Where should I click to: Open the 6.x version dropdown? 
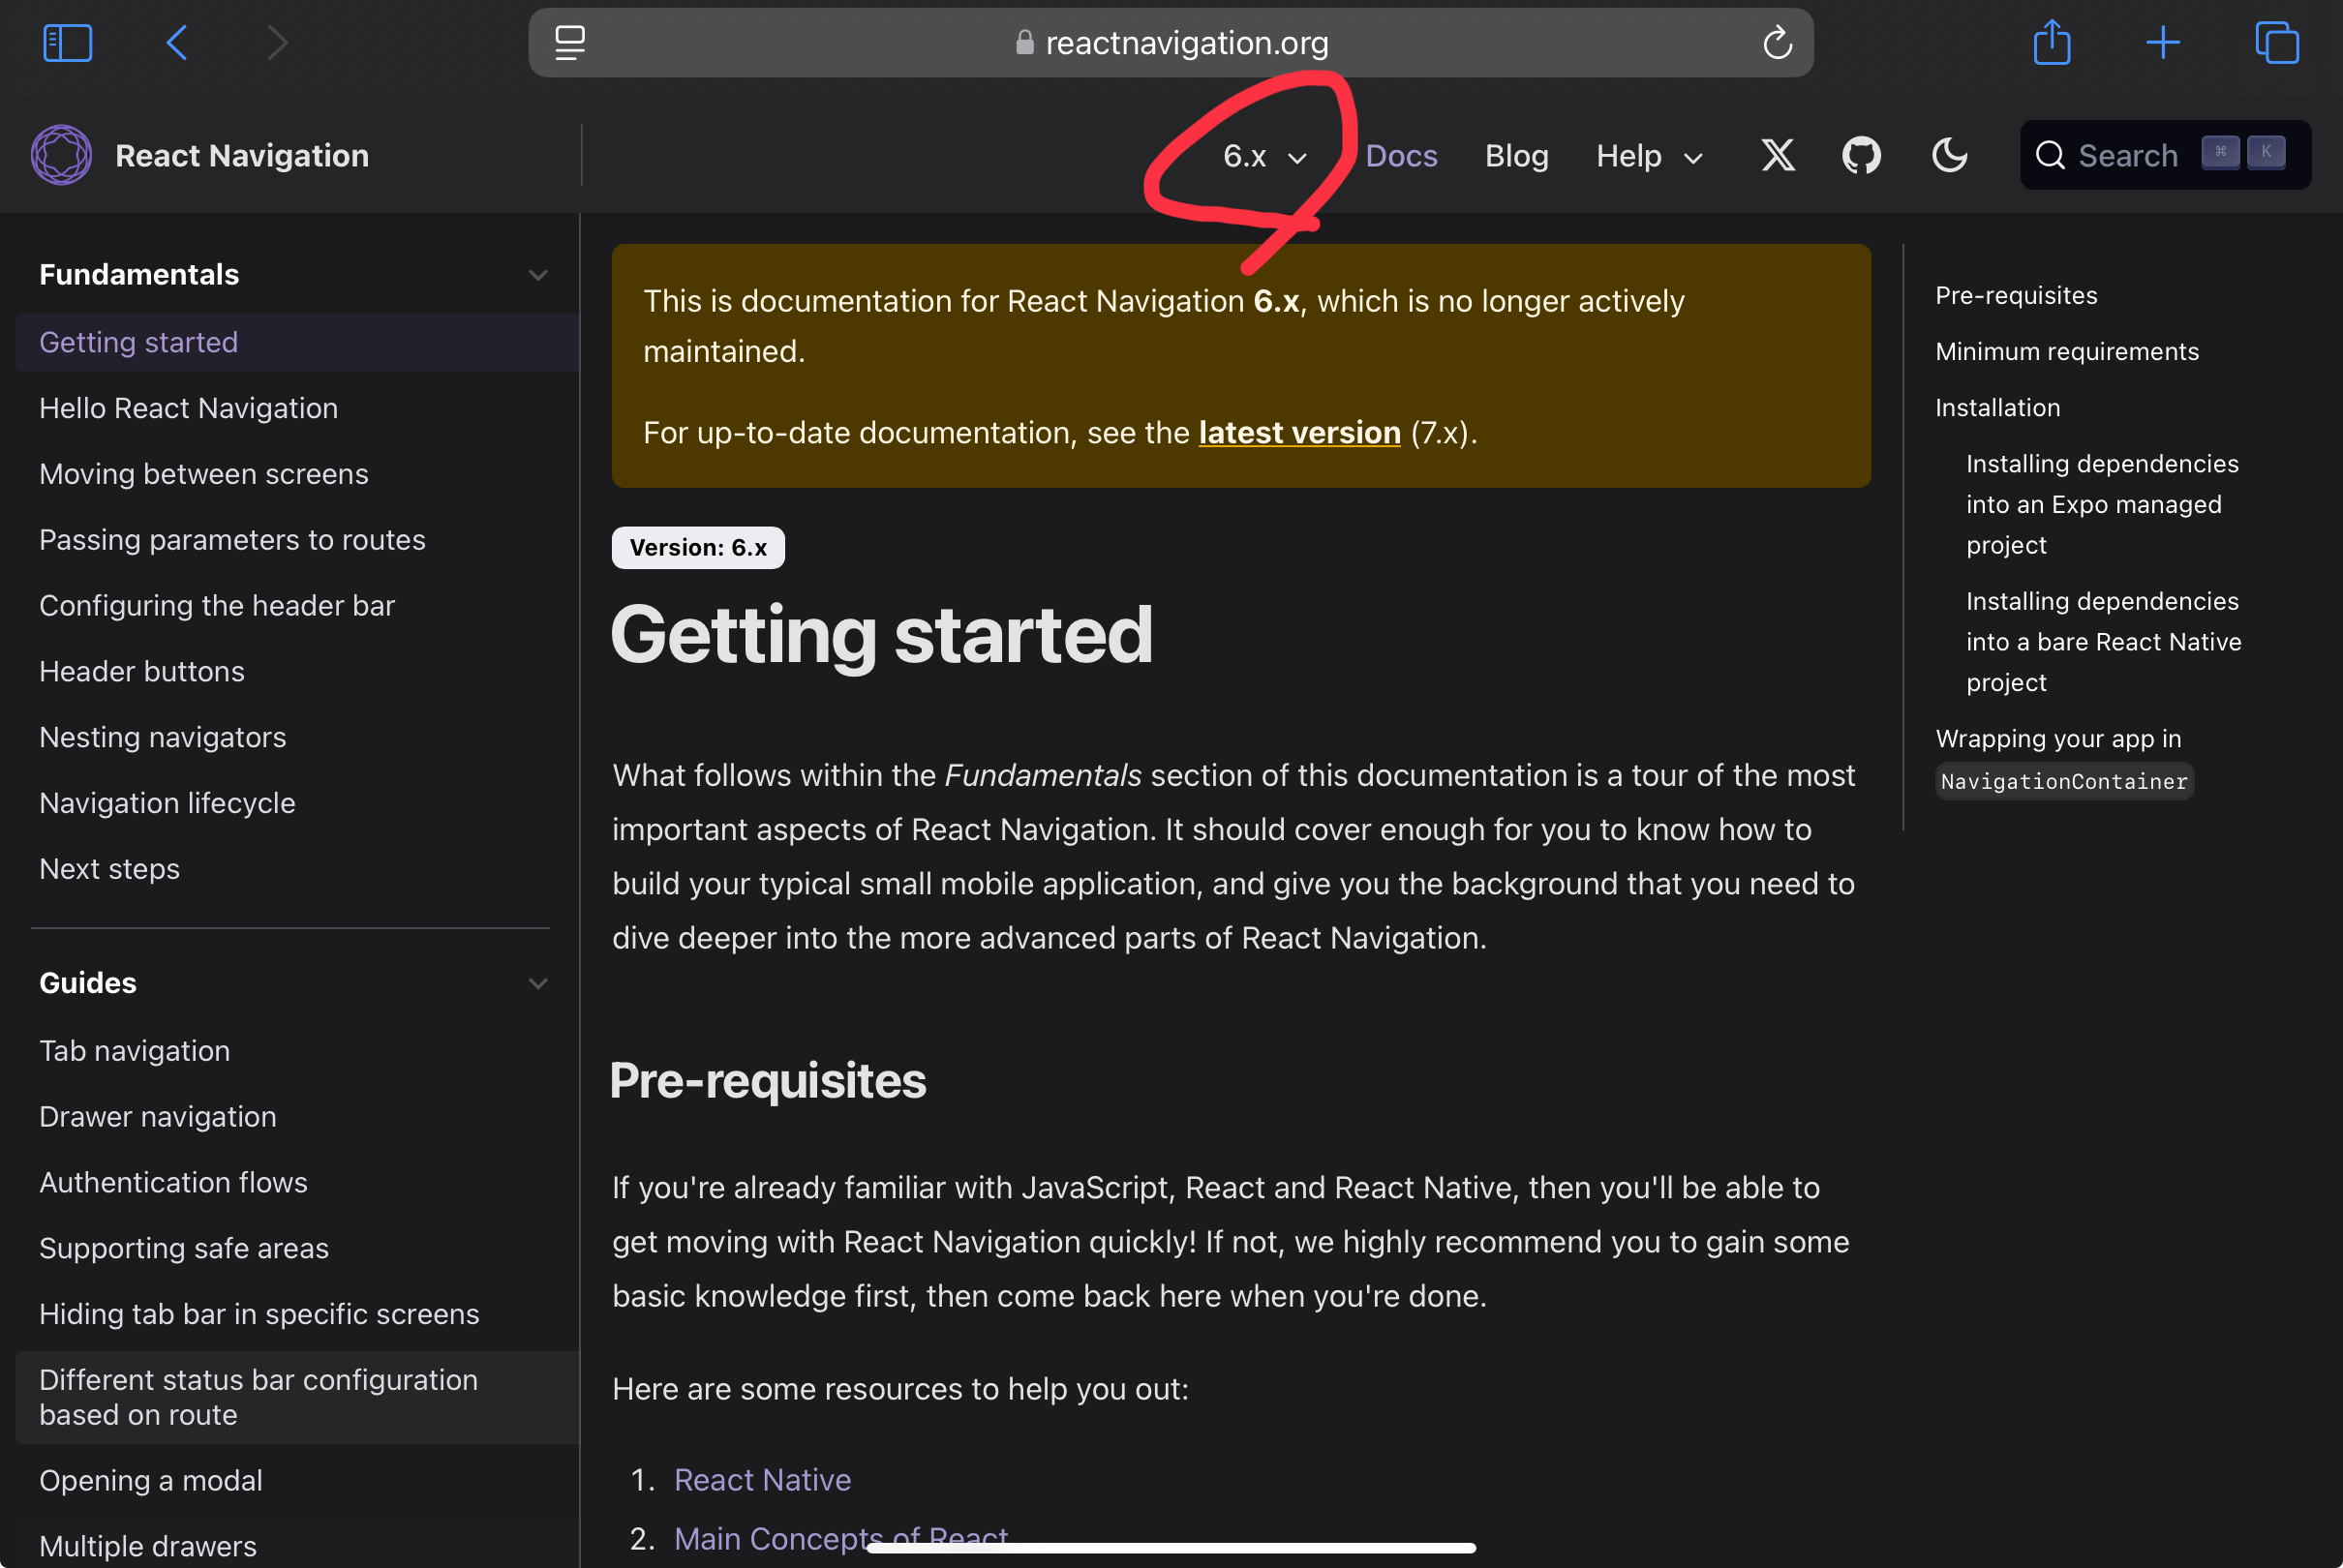pos(1264,156)
